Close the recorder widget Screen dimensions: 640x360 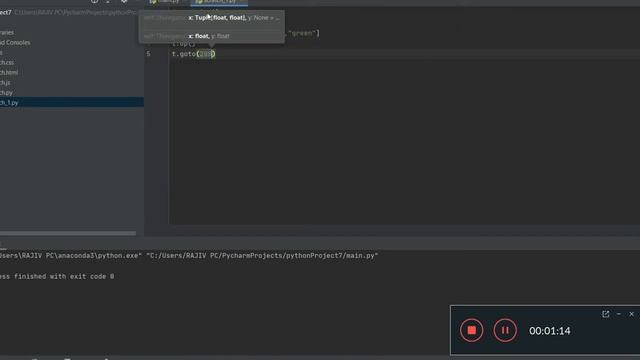tap(631, 314)
